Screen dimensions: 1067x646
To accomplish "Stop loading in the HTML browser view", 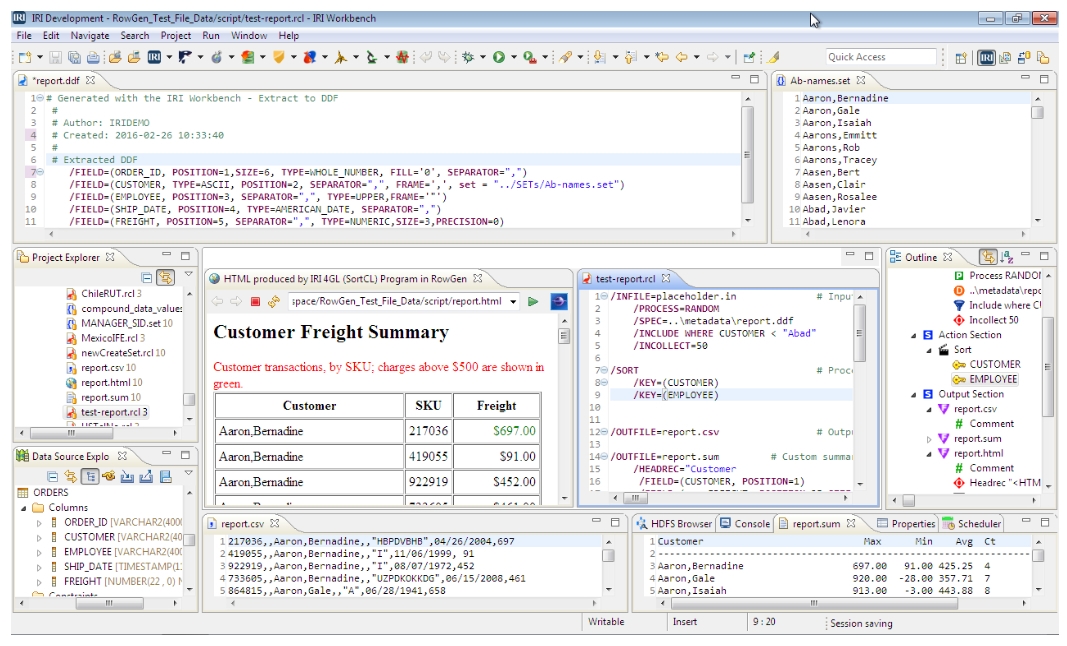I will click(x=255, y=301).
